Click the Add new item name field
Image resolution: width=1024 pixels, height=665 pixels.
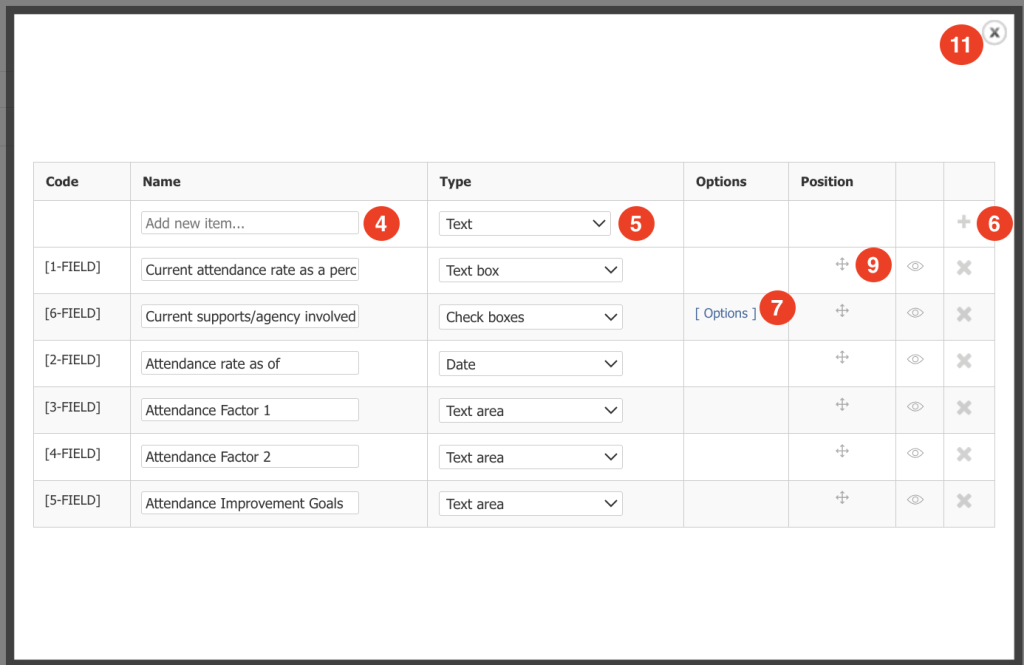[249, 223]
